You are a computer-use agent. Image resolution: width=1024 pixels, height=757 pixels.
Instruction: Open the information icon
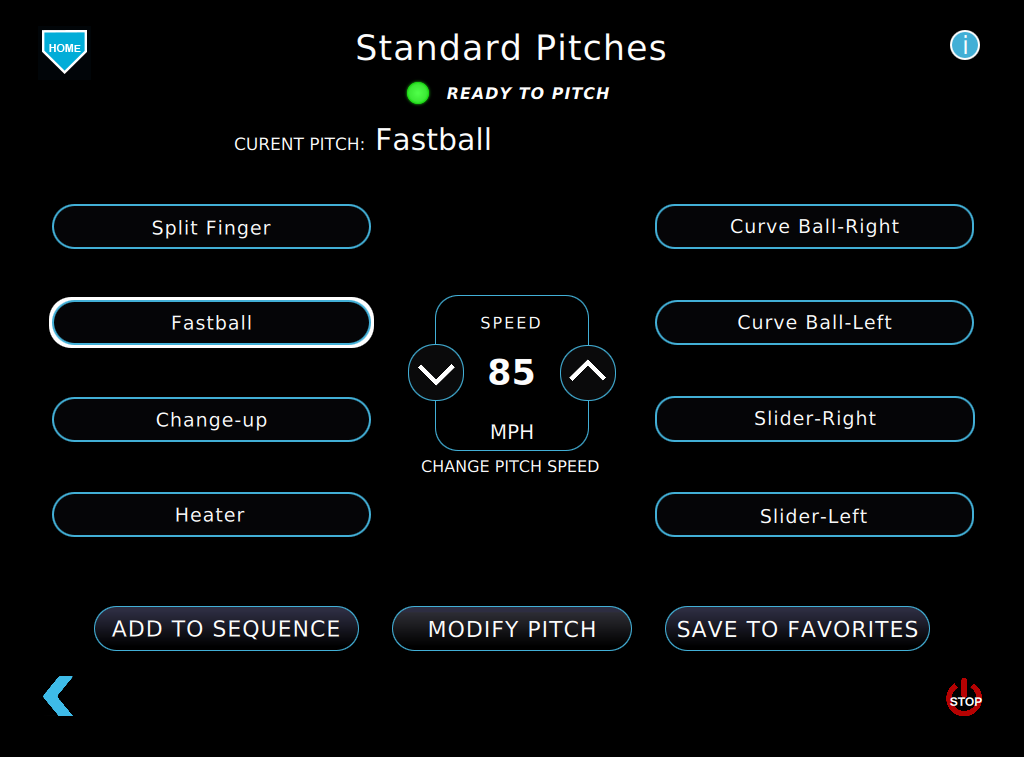coord(964,45)
